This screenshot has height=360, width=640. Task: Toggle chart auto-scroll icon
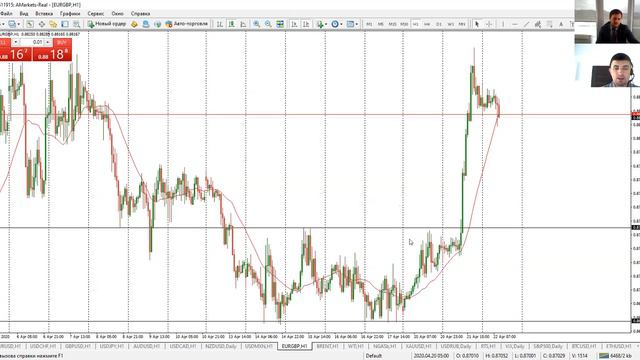[x=294, y=24]
